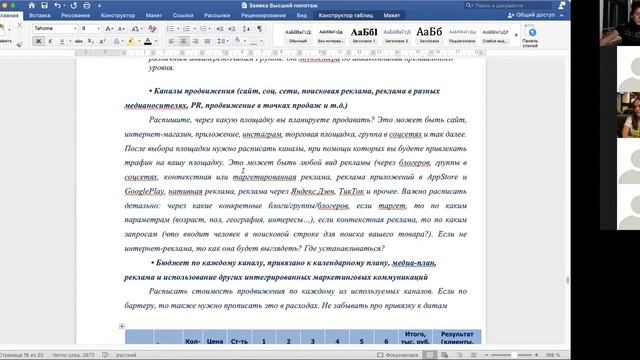The image size is (640, 360).
Task: Apply subscript formatting
Action: pyautogui.click(x=91, y=41)
